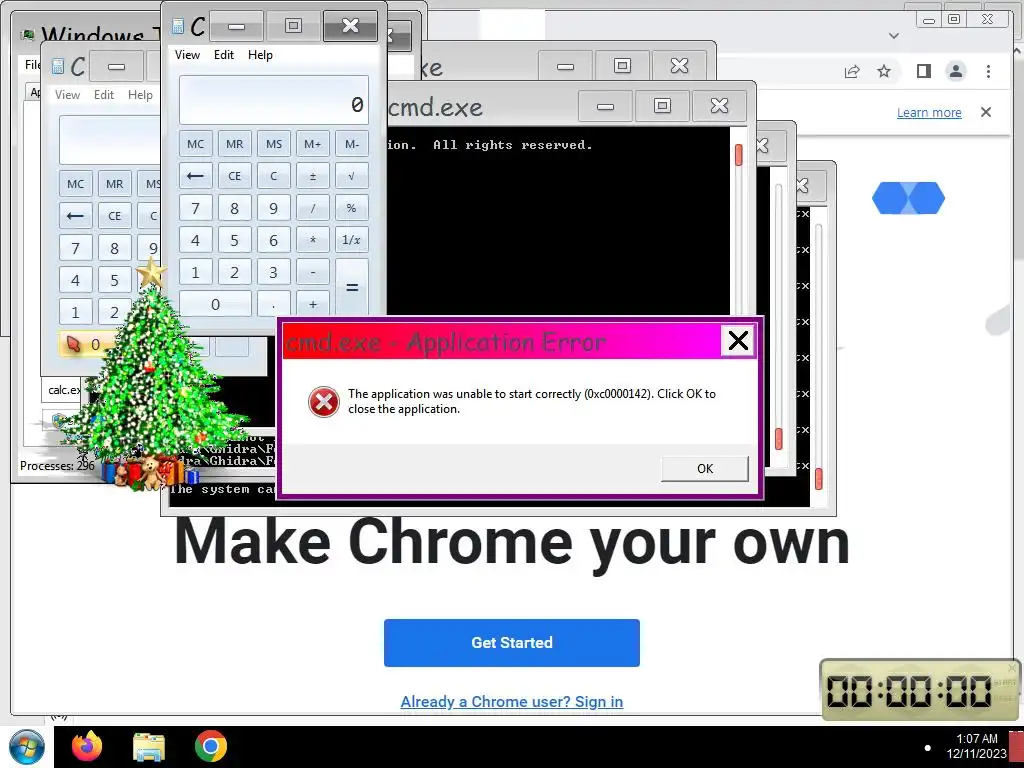Click the 1/x reciprocal key on front Calculator
The height and width of the screenshot is (768, 1024).
click(352, 240)
